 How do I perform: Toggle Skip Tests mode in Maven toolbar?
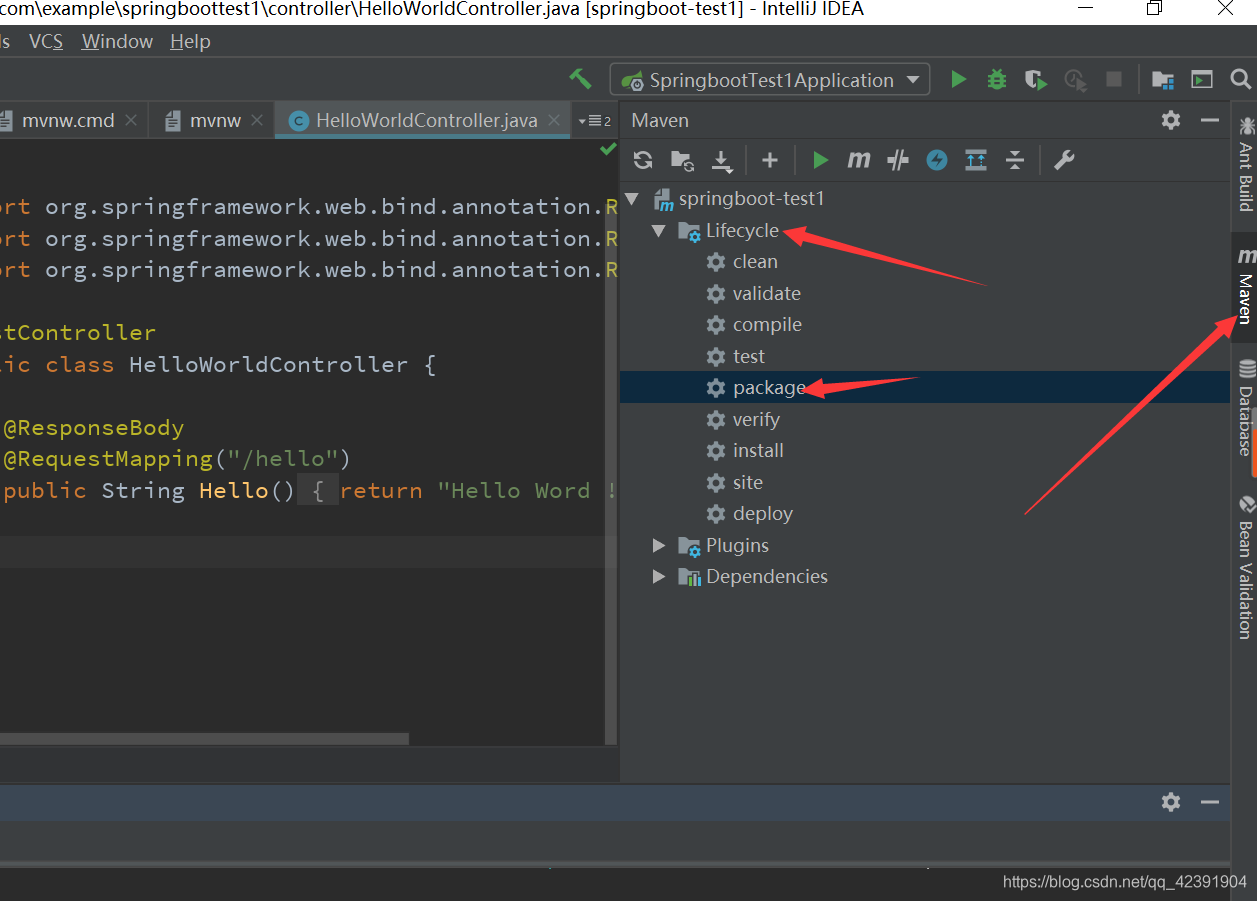tap(898, 160)
